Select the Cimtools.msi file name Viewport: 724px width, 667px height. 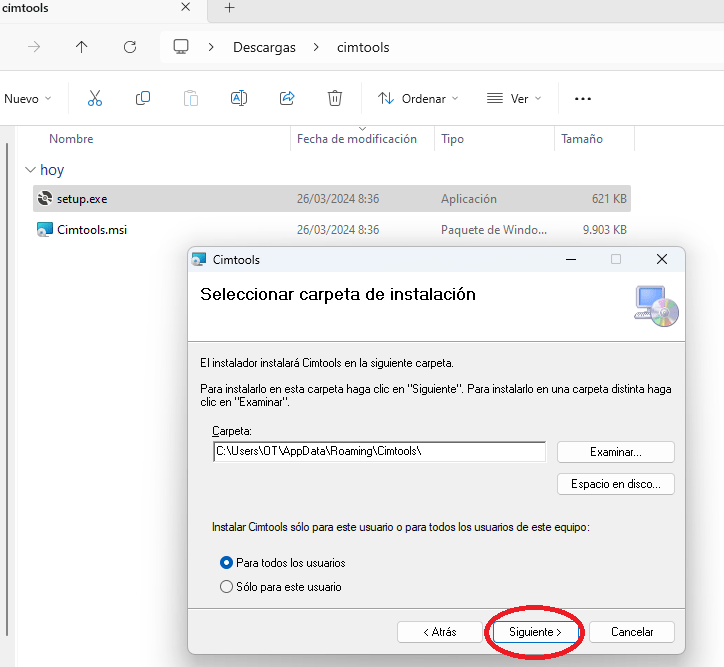click(x=92, y=230)
